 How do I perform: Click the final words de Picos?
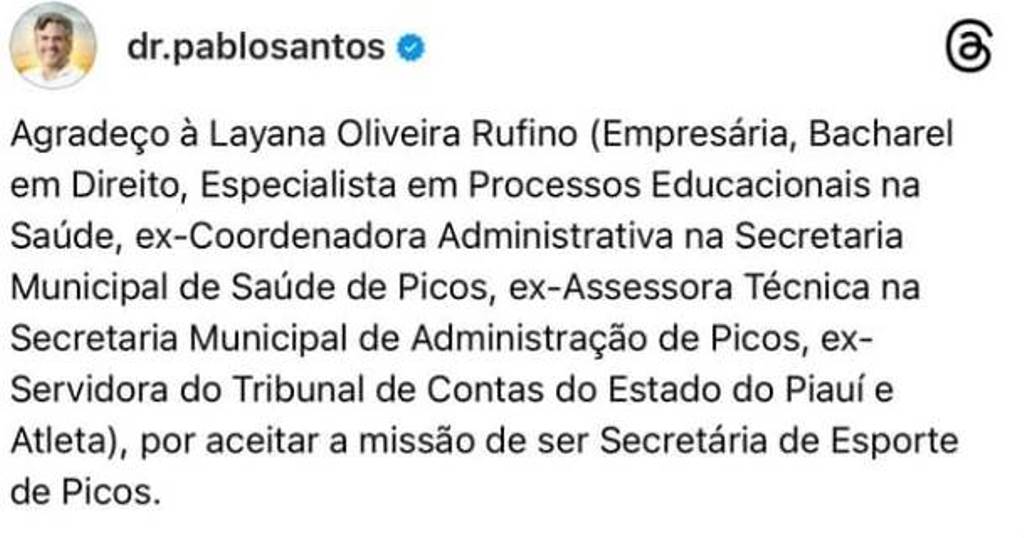click(86, 492)
